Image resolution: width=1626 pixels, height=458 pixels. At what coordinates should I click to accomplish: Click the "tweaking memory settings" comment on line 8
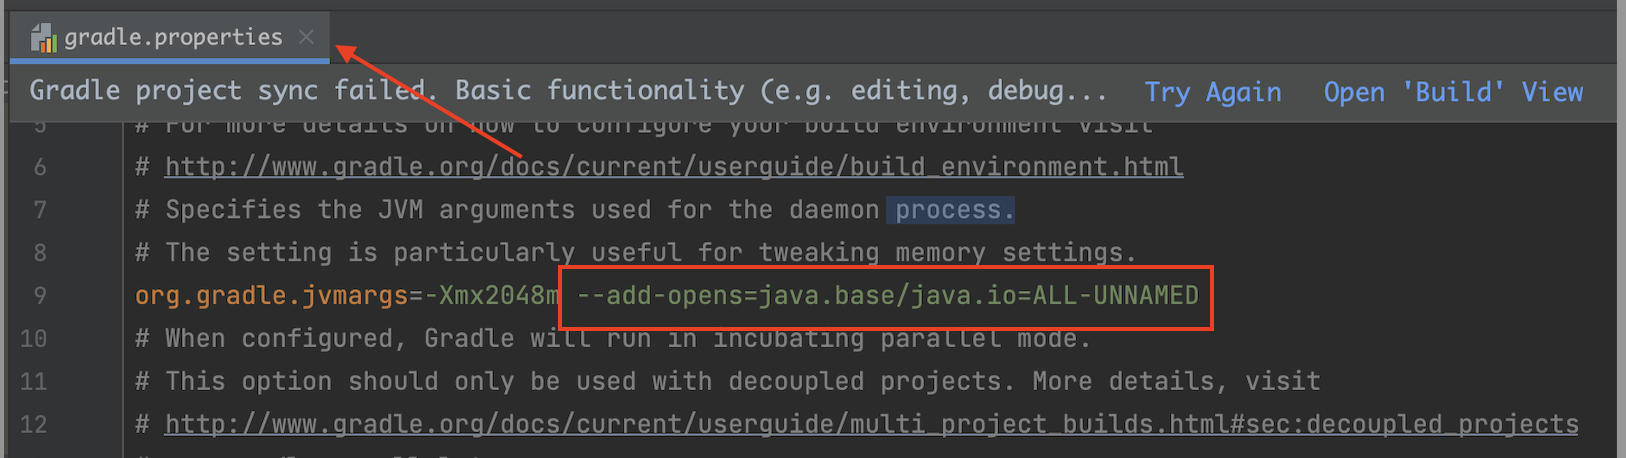946,253
